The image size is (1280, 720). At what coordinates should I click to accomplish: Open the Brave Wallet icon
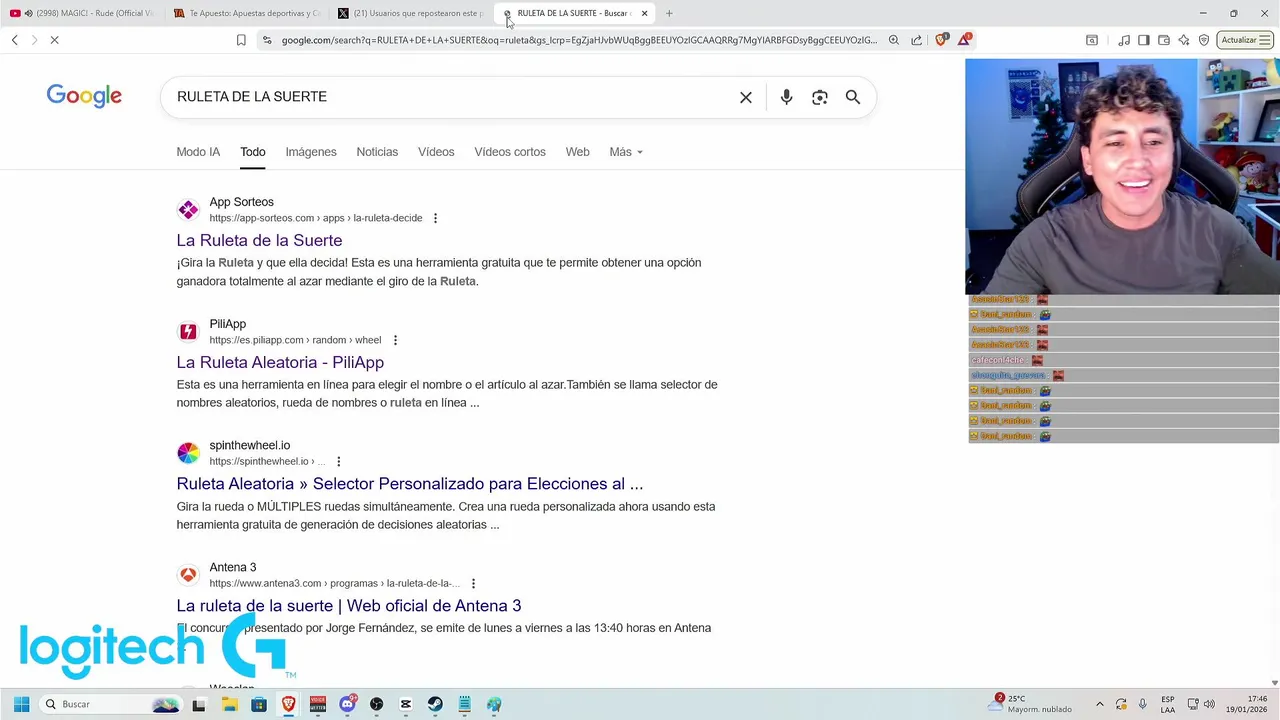pos(1164,40)
